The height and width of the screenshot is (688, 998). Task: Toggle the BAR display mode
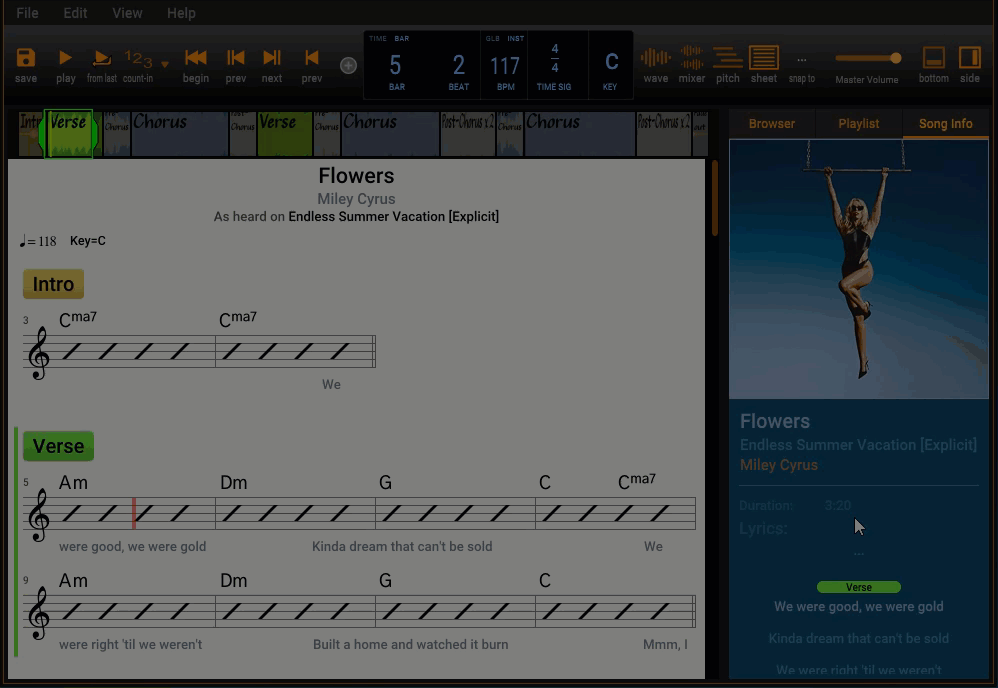[402, 38]
